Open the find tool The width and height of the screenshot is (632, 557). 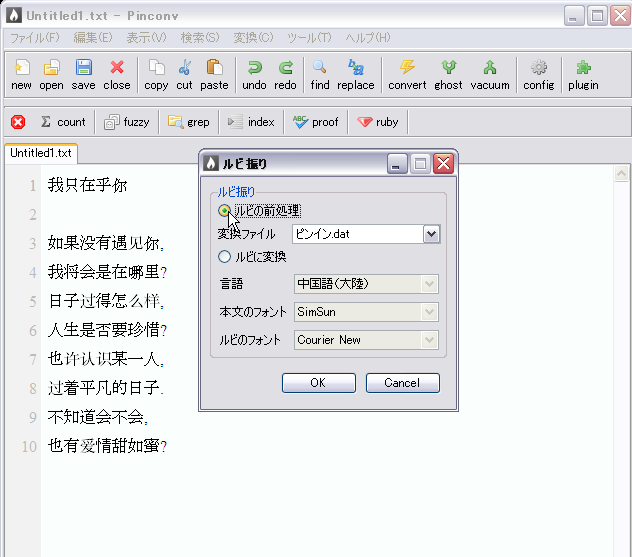point(320,75)
